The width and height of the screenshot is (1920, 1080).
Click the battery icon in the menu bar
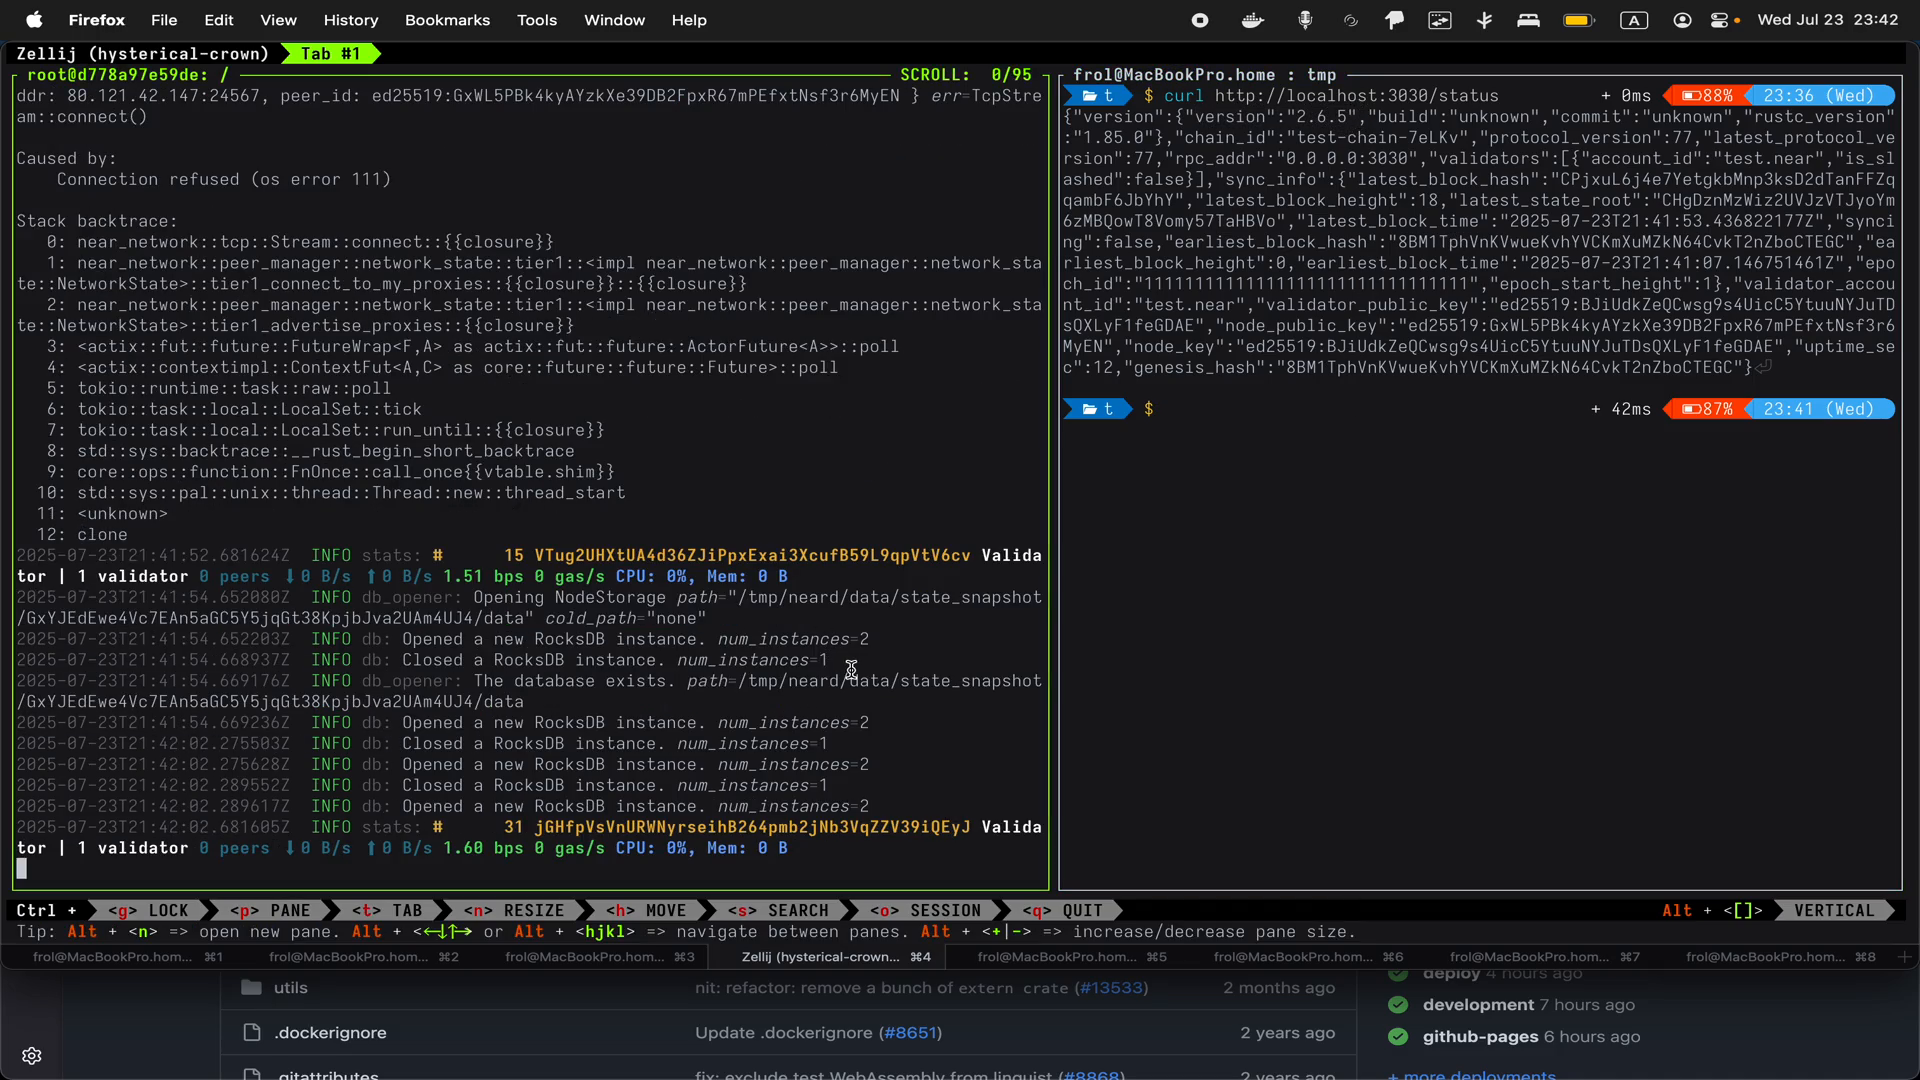coord(1578,20)
